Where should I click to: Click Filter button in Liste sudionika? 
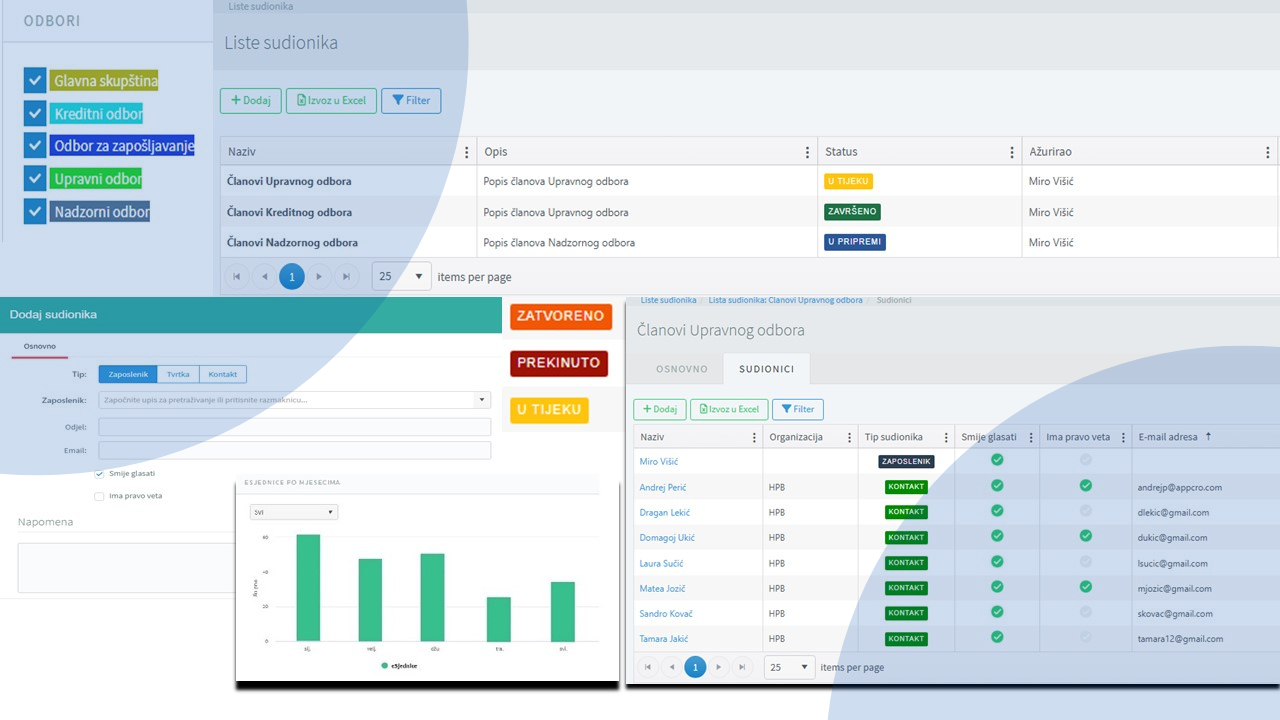pos(411,100)
